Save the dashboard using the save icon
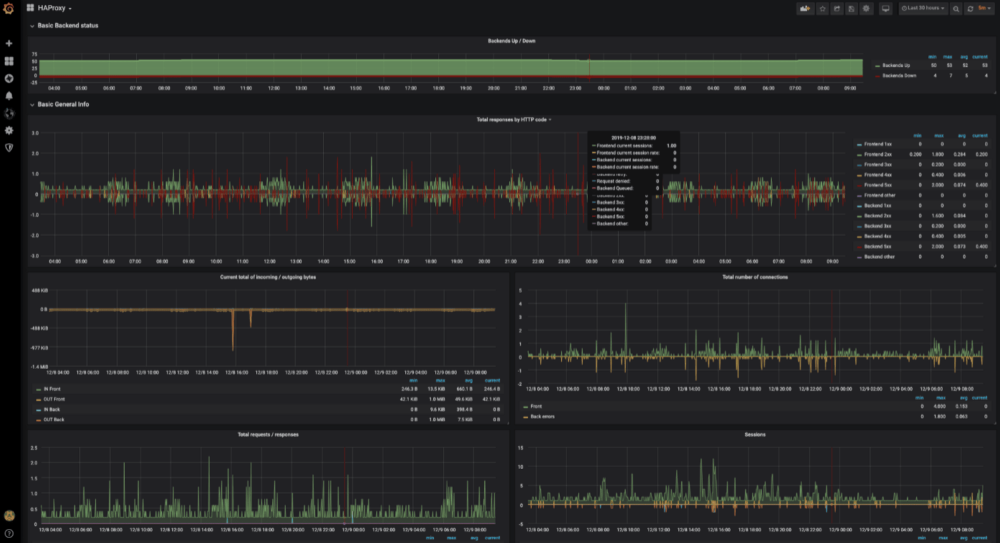1000x543 pixels. [851, 8]
